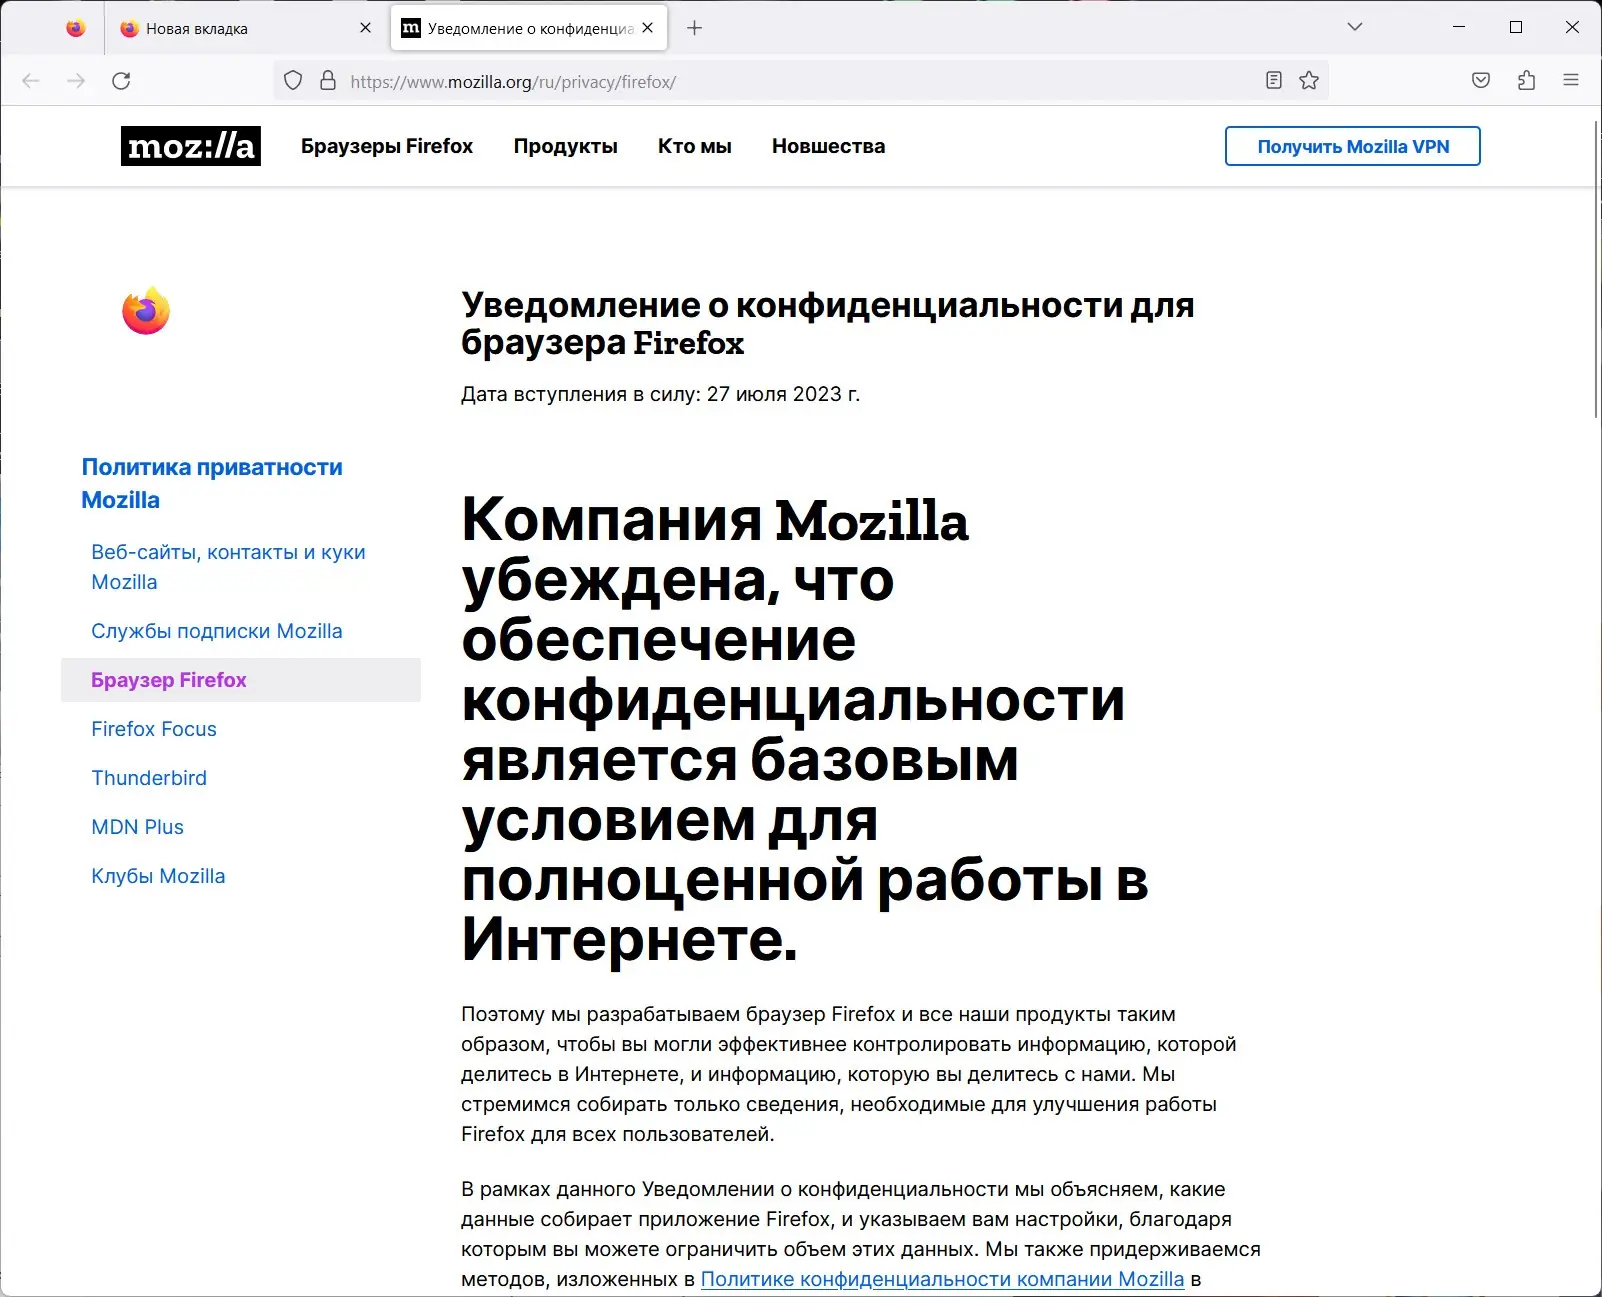Viewport: 1602px width, 1297px height.
Task: Expand the list all tabs chevron
Action: tap(1355, 27)
